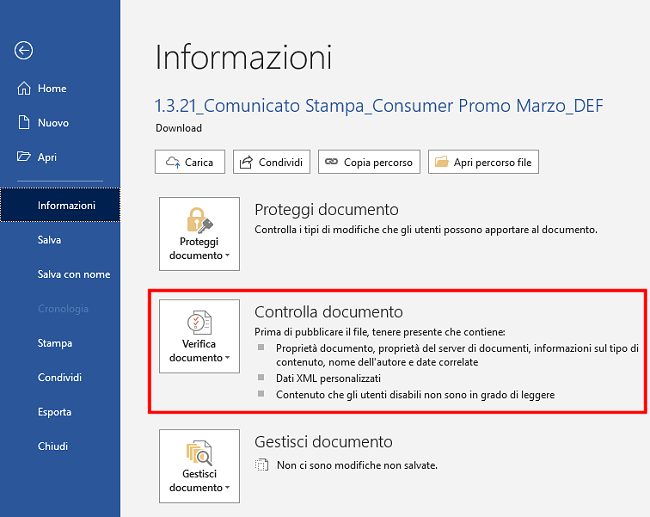Click the Controlla documento heading
650x517 pixels.
tap(328, 312)
